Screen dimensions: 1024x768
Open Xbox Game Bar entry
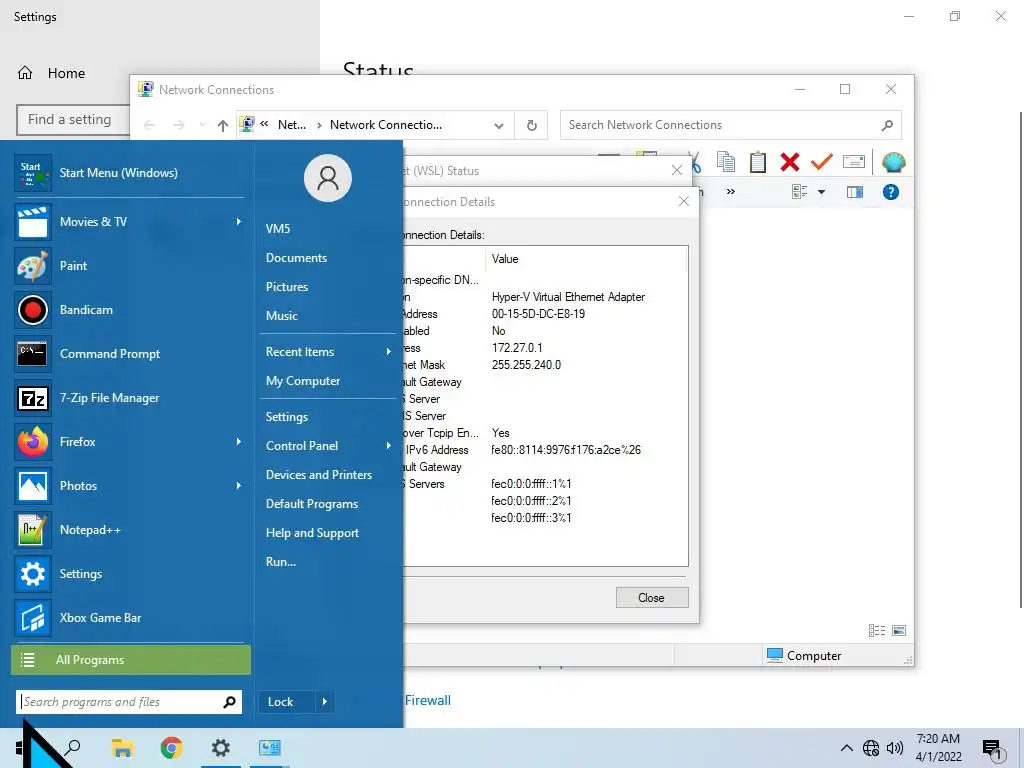(x=129, y=618)
